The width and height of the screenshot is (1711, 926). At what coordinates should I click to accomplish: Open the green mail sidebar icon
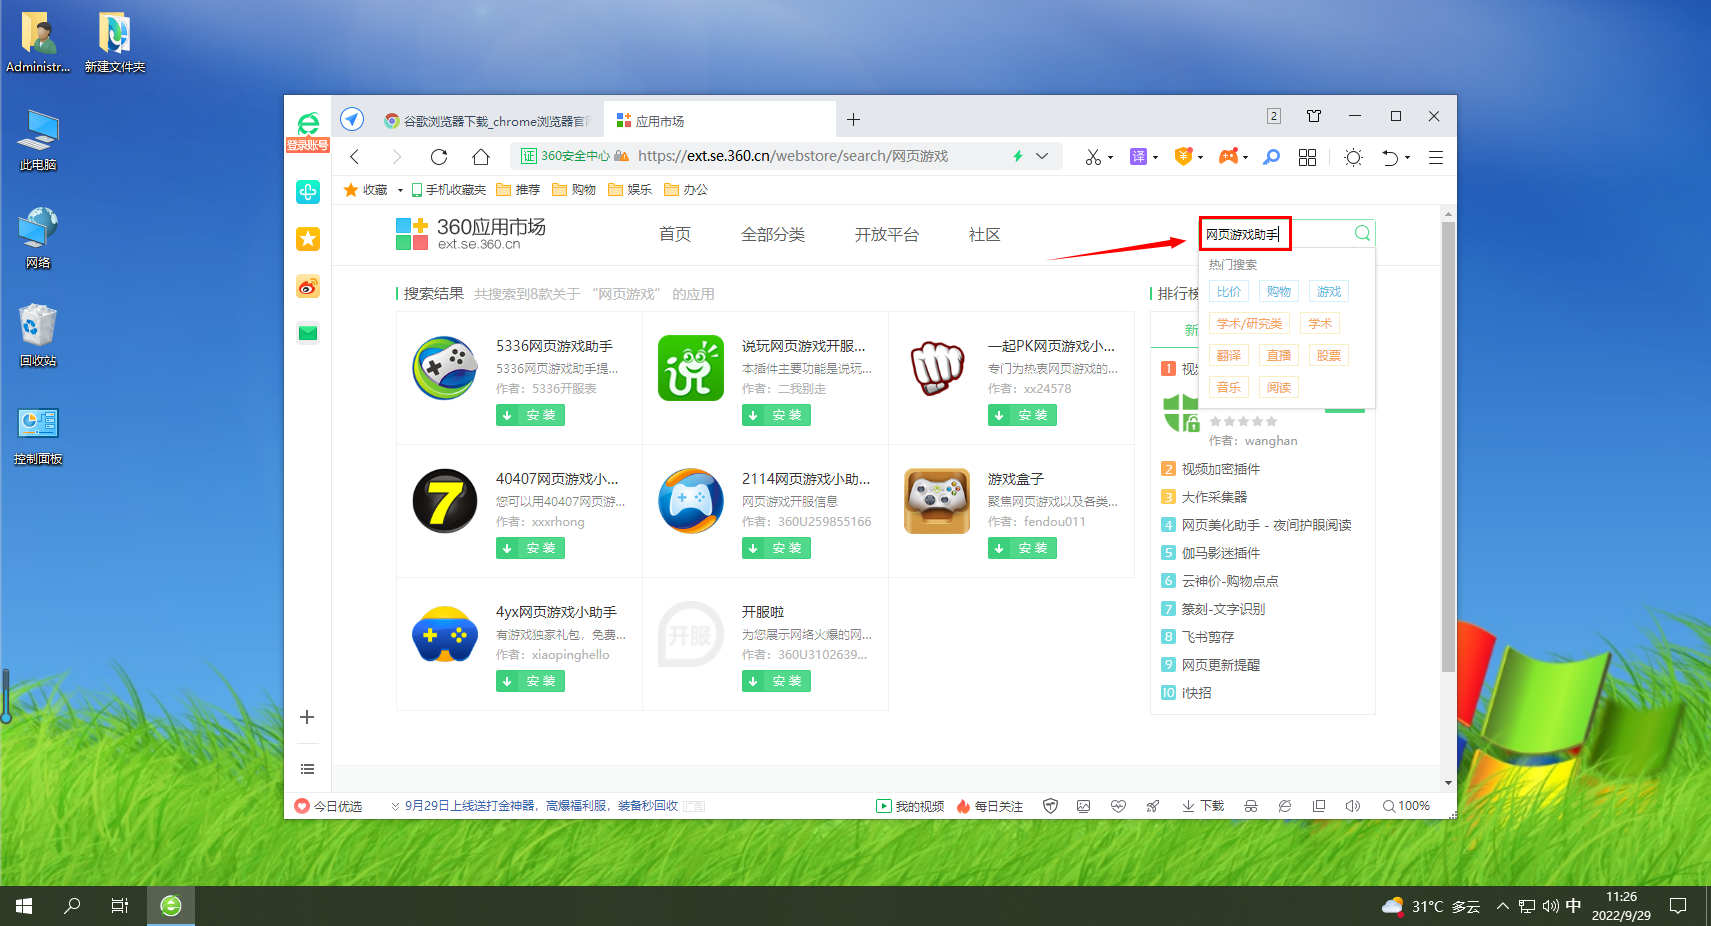(308, 333)
